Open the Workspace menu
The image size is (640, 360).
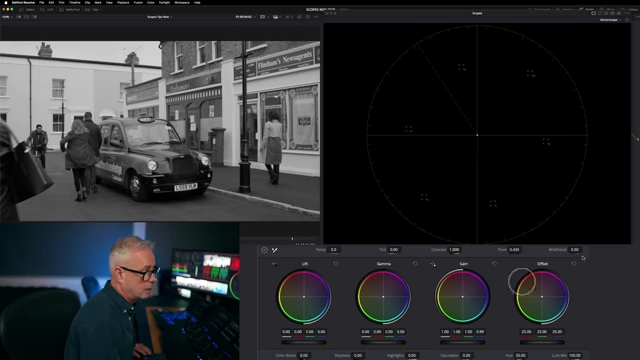coord(182,2)
